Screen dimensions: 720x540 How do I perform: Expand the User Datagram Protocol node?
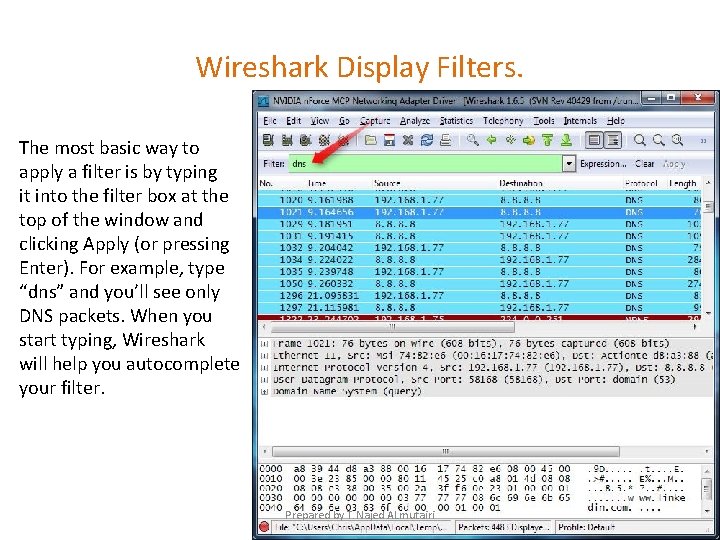(x=264, y=380)
